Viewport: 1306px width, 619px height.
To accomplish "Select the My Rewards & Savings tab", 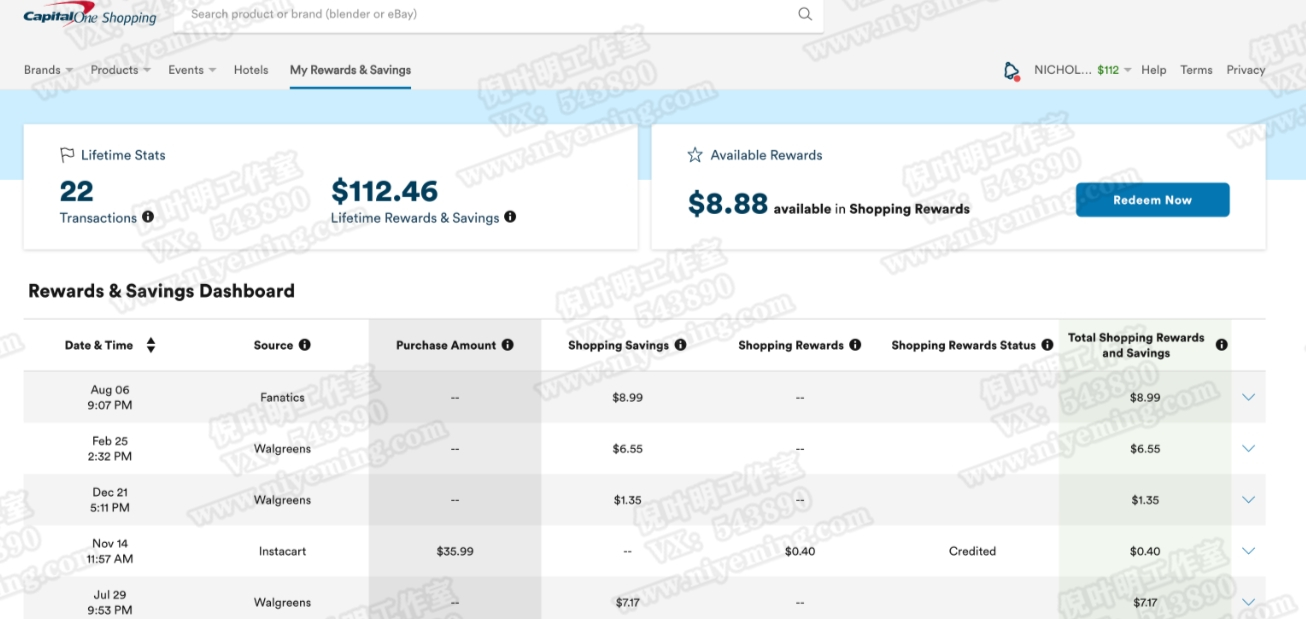I will 350,70.
